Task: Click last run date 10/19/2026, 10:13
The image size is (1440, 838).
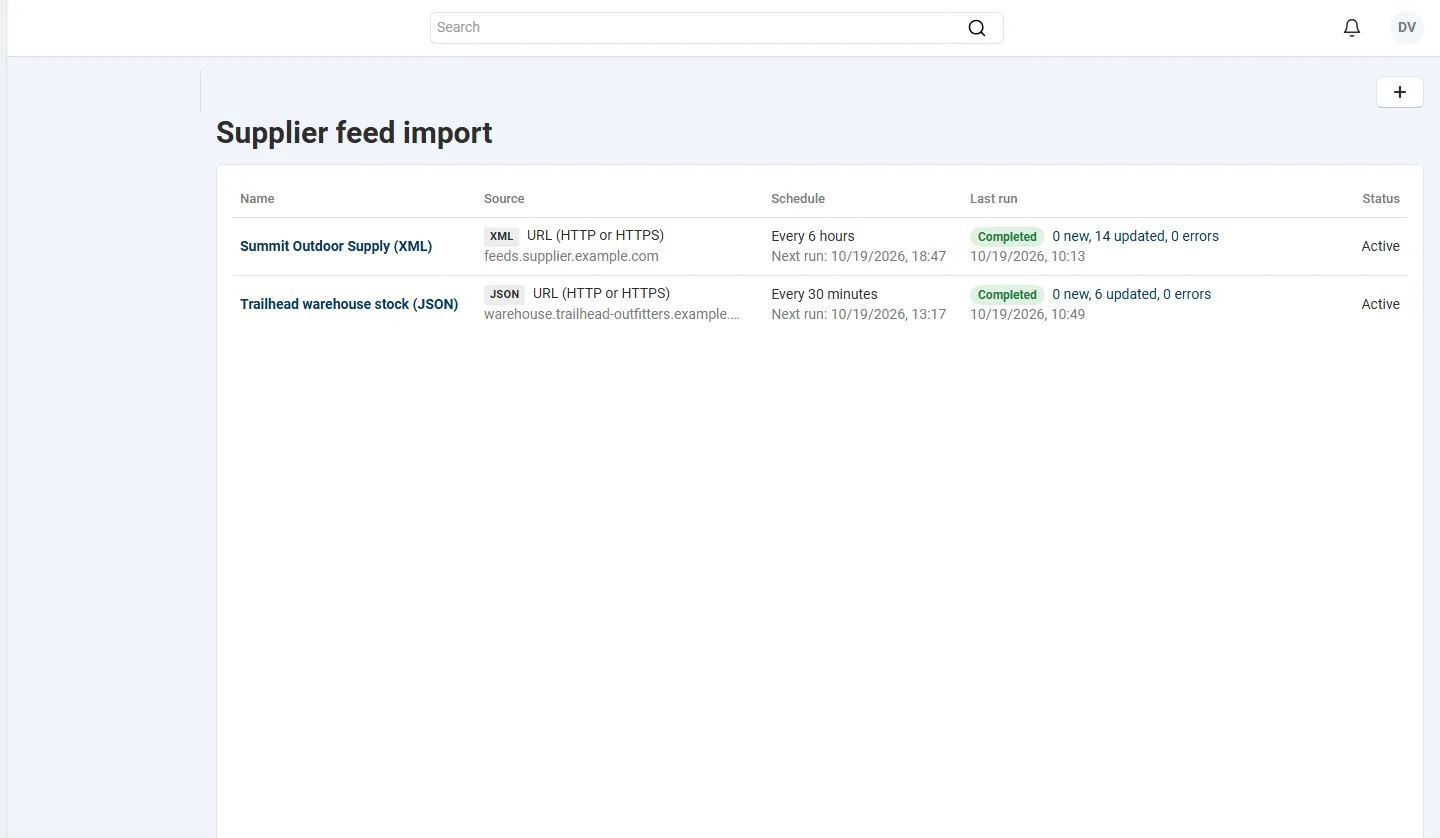Action: pos(1027,256)
